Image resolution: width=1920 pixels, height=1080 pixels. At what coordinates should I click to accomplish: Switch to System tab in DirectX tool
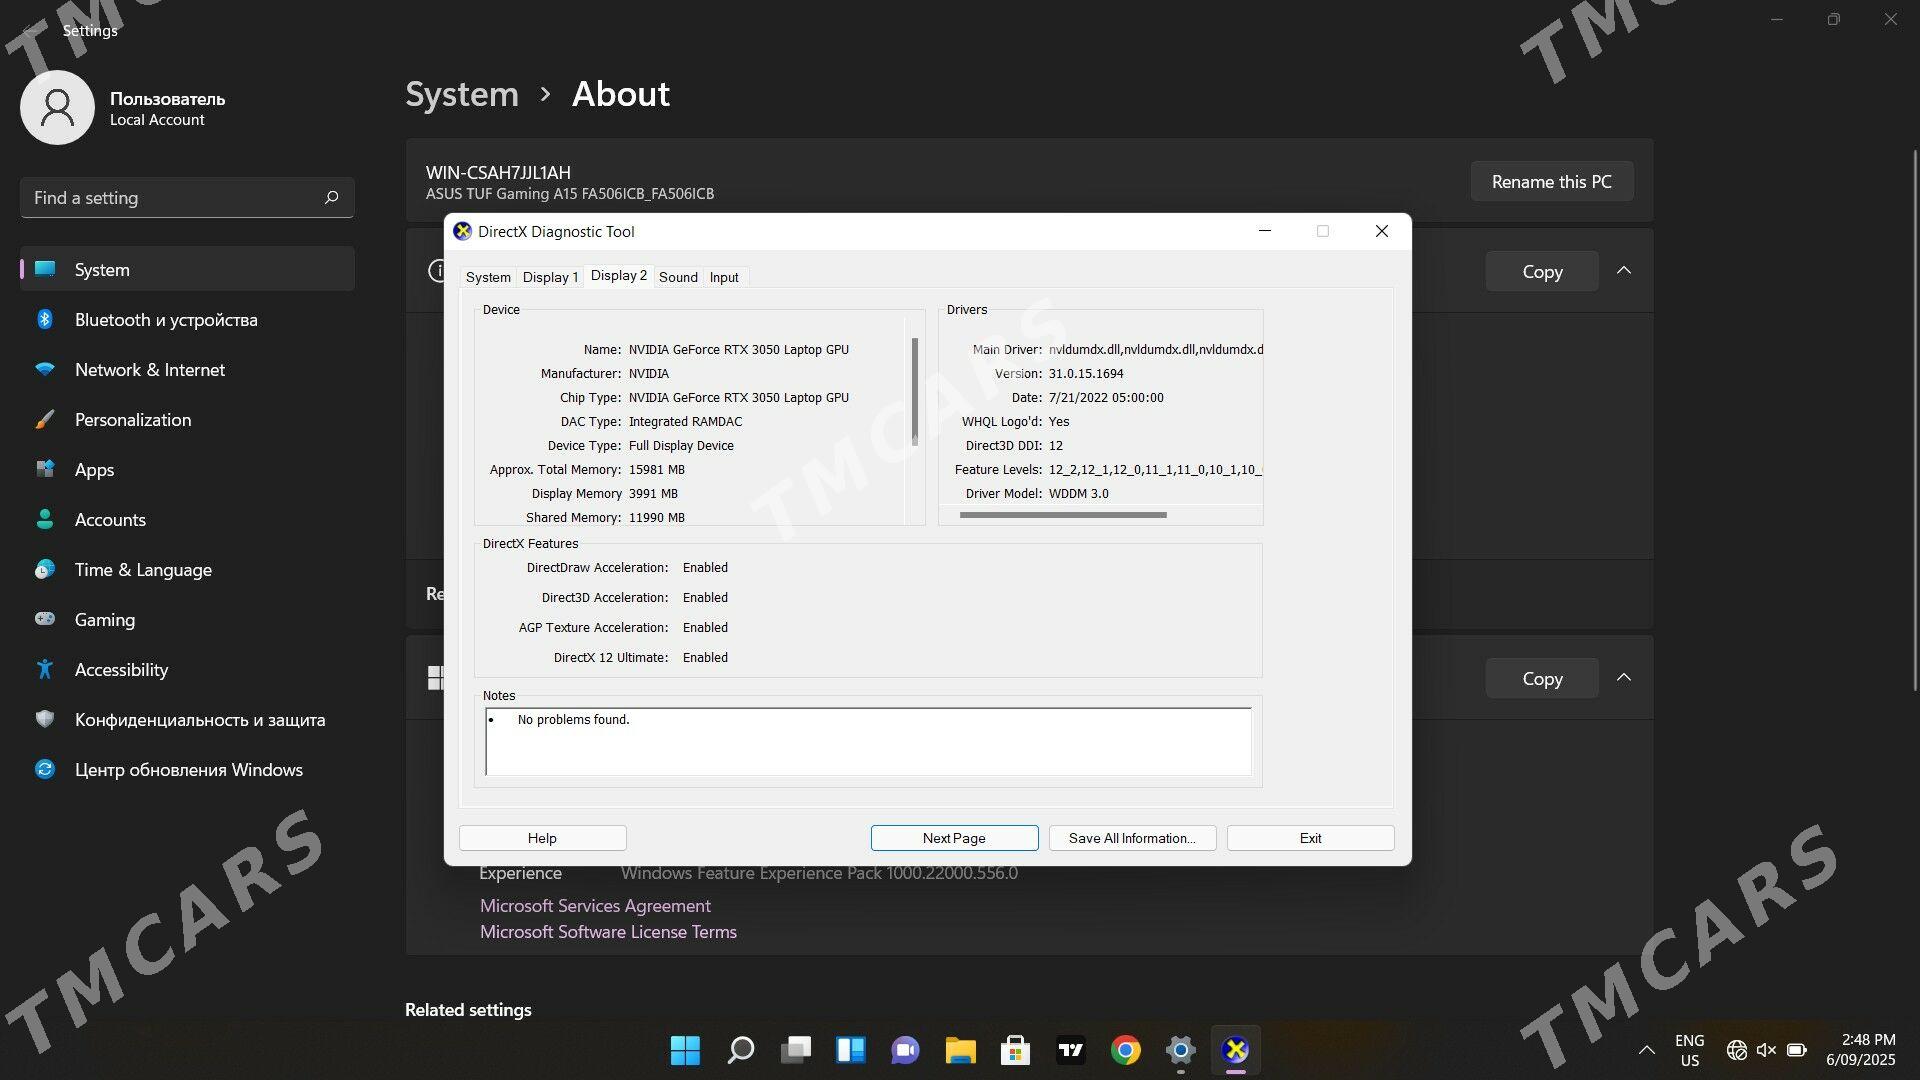click(x=488, y=277)
